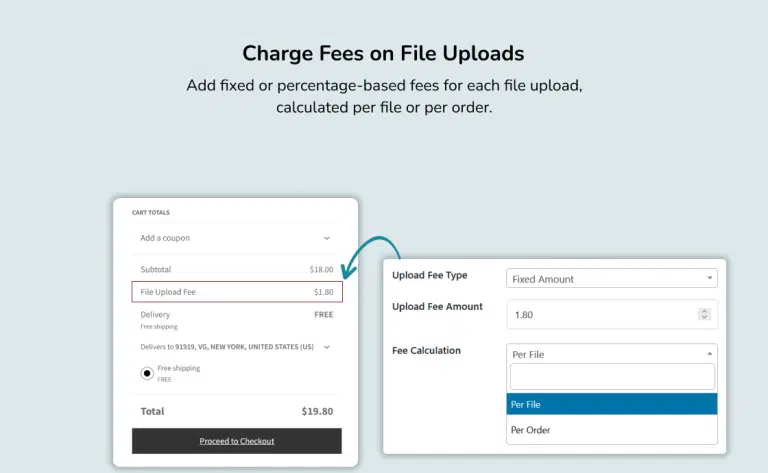Image resolution: width=768 pixels, height=473 pixels.
Task: Click the File Upload Fee row
Action: point(237,292)
